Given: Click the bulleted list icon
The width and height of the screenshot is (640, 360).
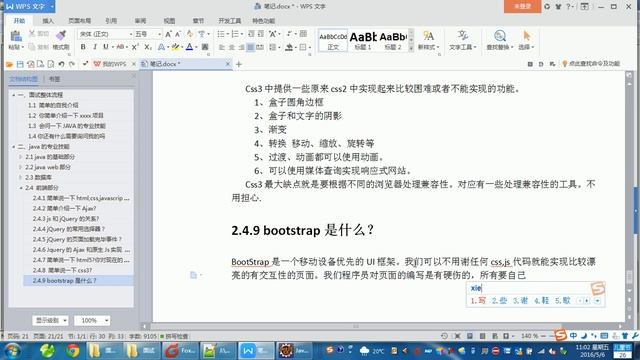Looking at the screenshot, I should (x=221, y=34).
